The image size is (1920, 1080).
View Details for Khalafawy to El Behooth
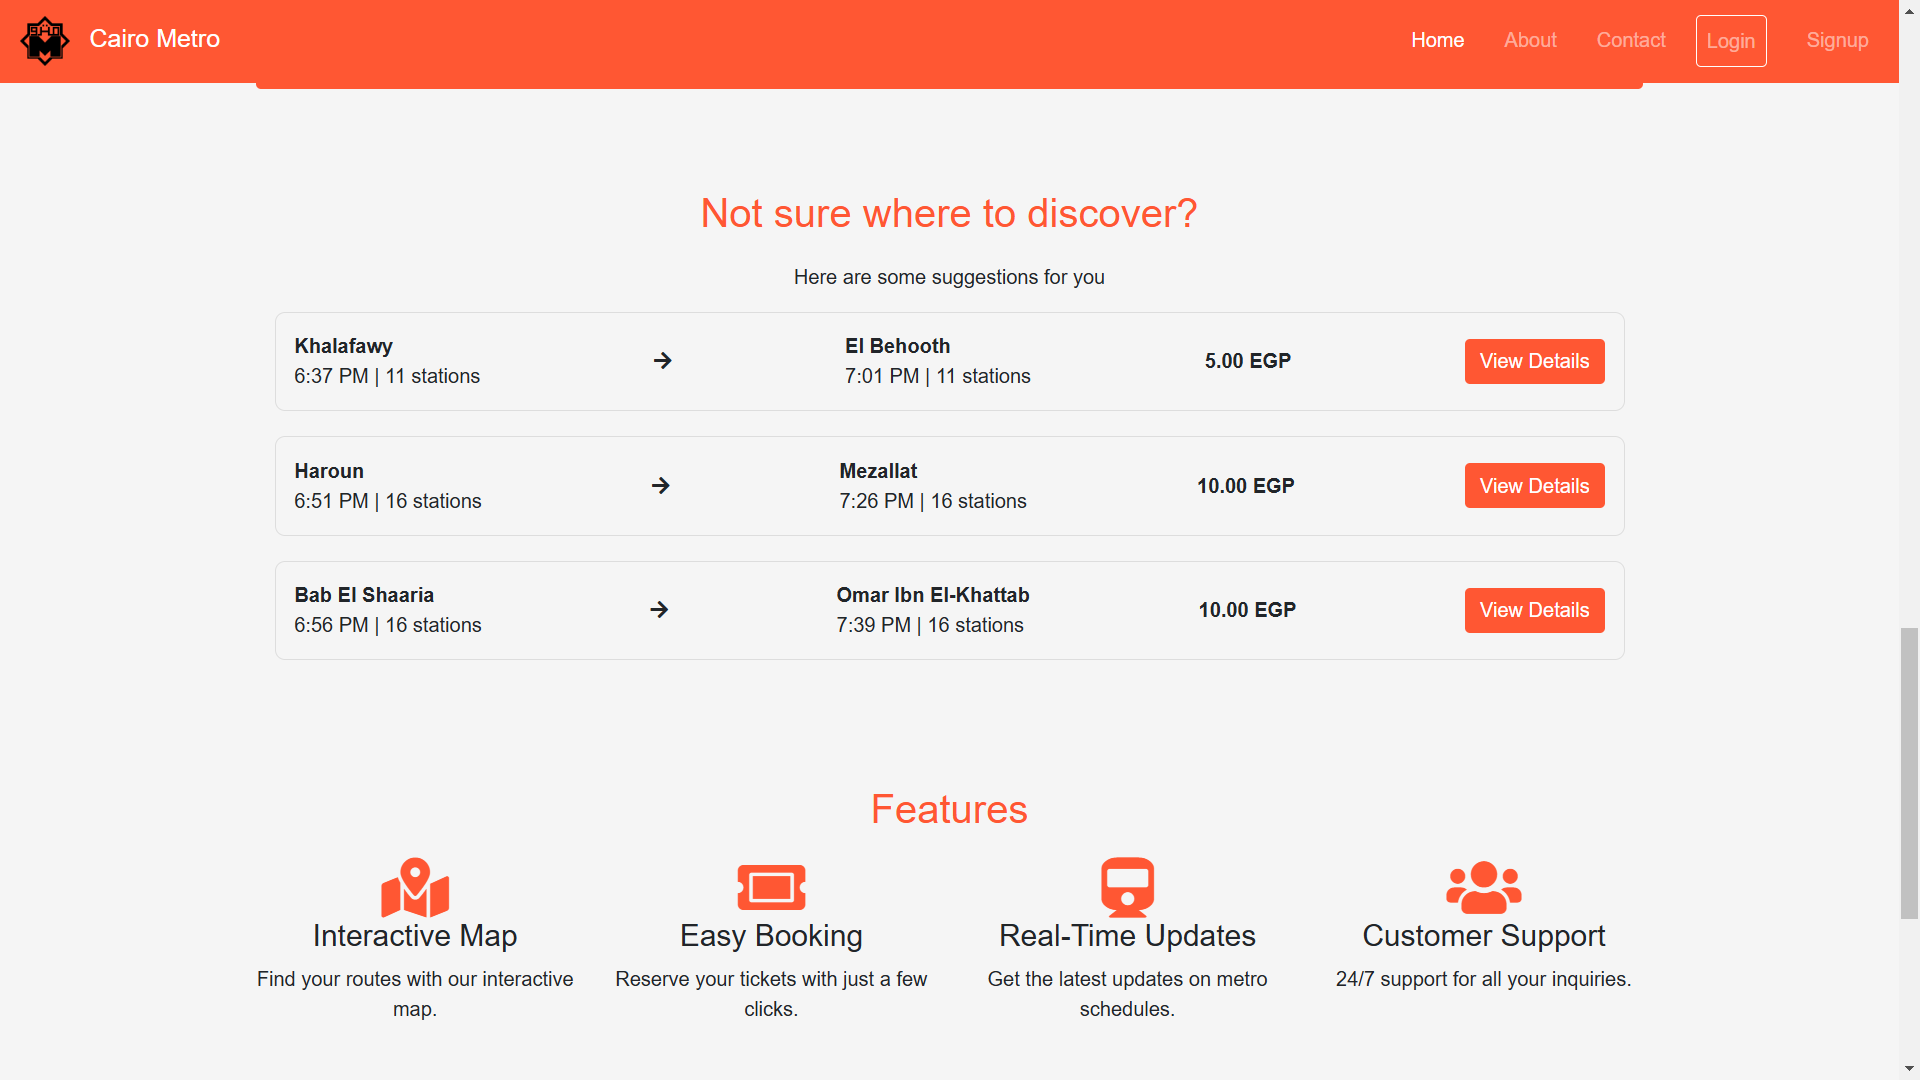tap(1534, 361)
